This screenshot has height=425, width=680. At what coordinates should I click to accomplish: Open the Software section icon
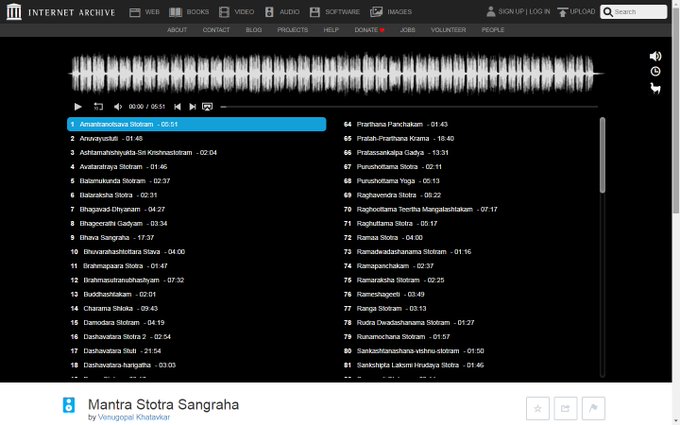point(315,12)
